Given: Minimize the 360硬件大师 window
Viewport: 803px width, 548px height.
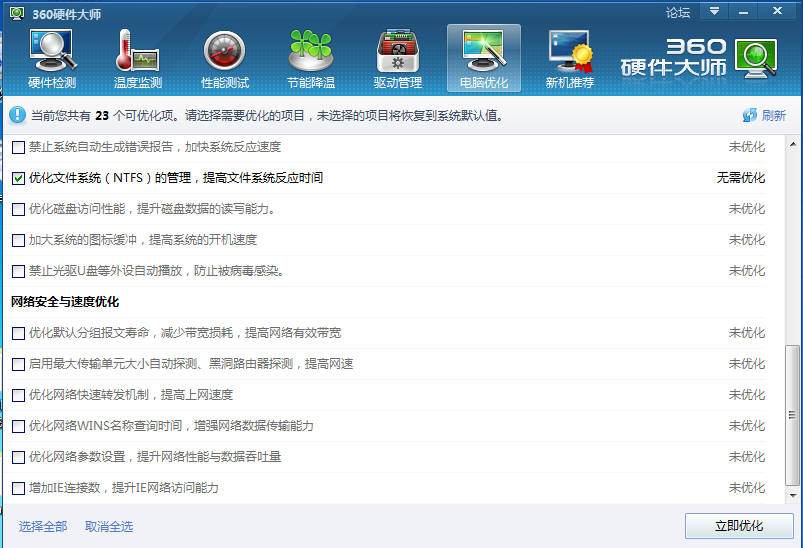Looking at the screenshot, I should (x=744, y=11).
